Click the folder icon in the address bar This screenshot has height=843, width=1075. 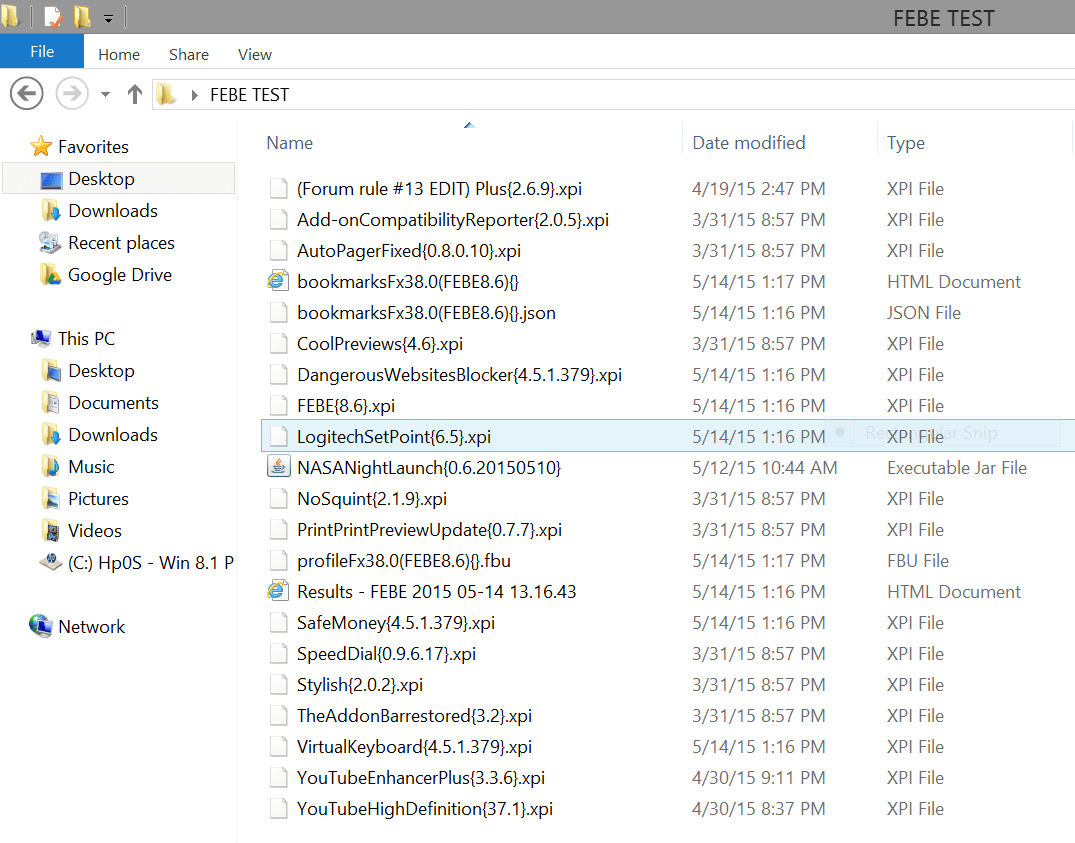(x=166, y=93)
